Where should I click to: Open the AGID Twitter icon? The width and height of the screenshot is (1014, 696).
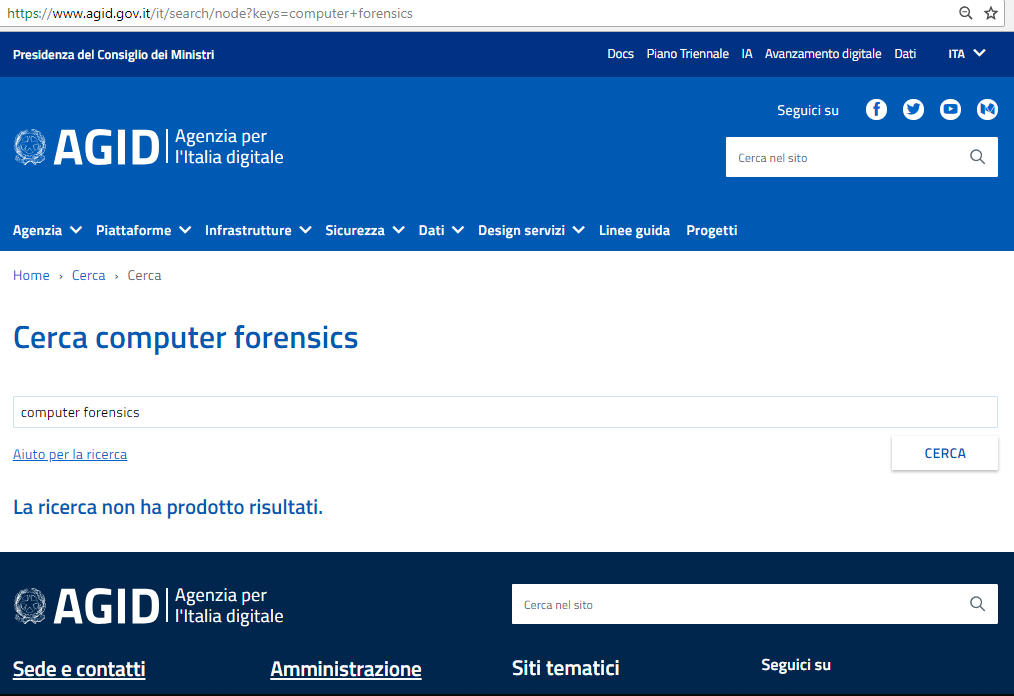(x=913, y=109)
